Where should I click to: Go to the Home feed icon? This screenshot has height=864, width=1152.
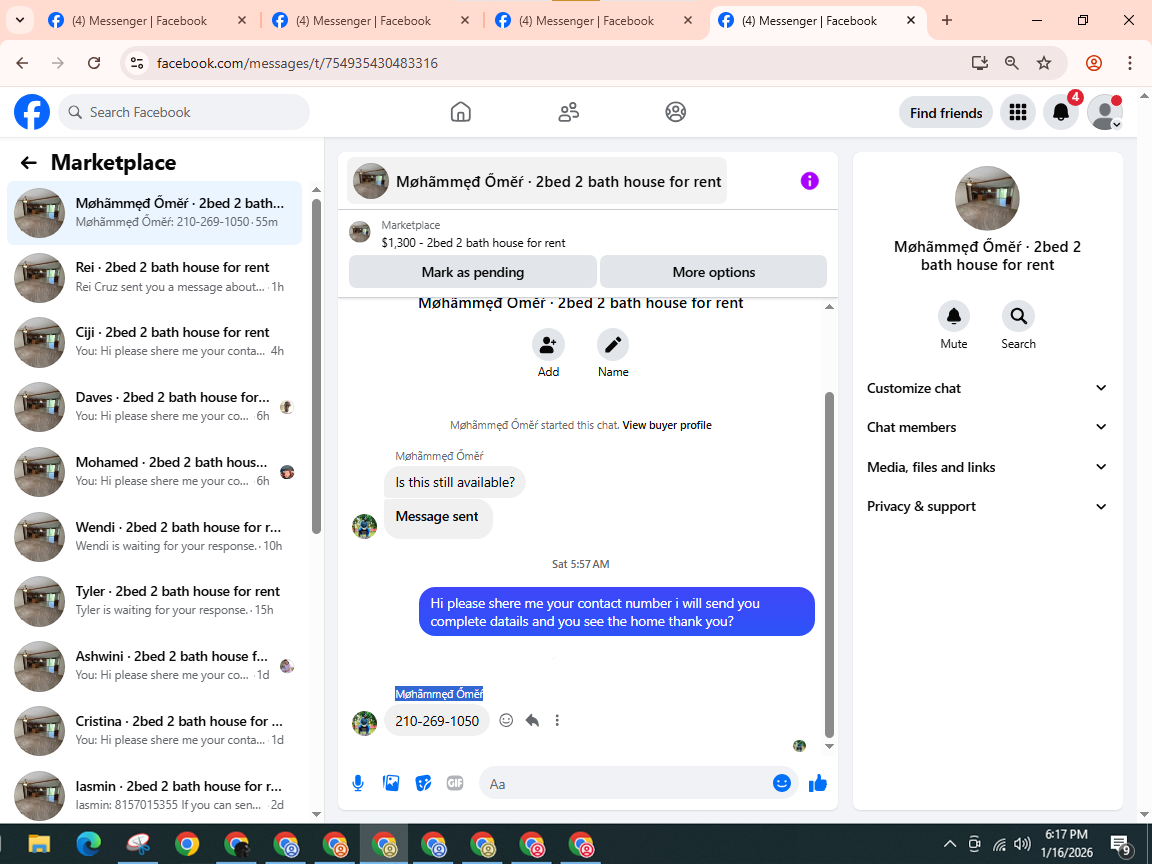click(461, 112)
